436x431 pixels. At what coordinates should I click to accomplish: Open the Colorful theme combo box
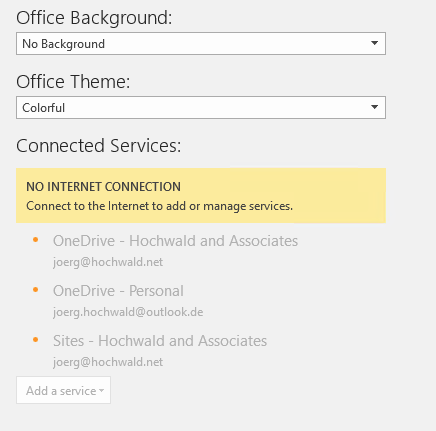pos(201,107)
